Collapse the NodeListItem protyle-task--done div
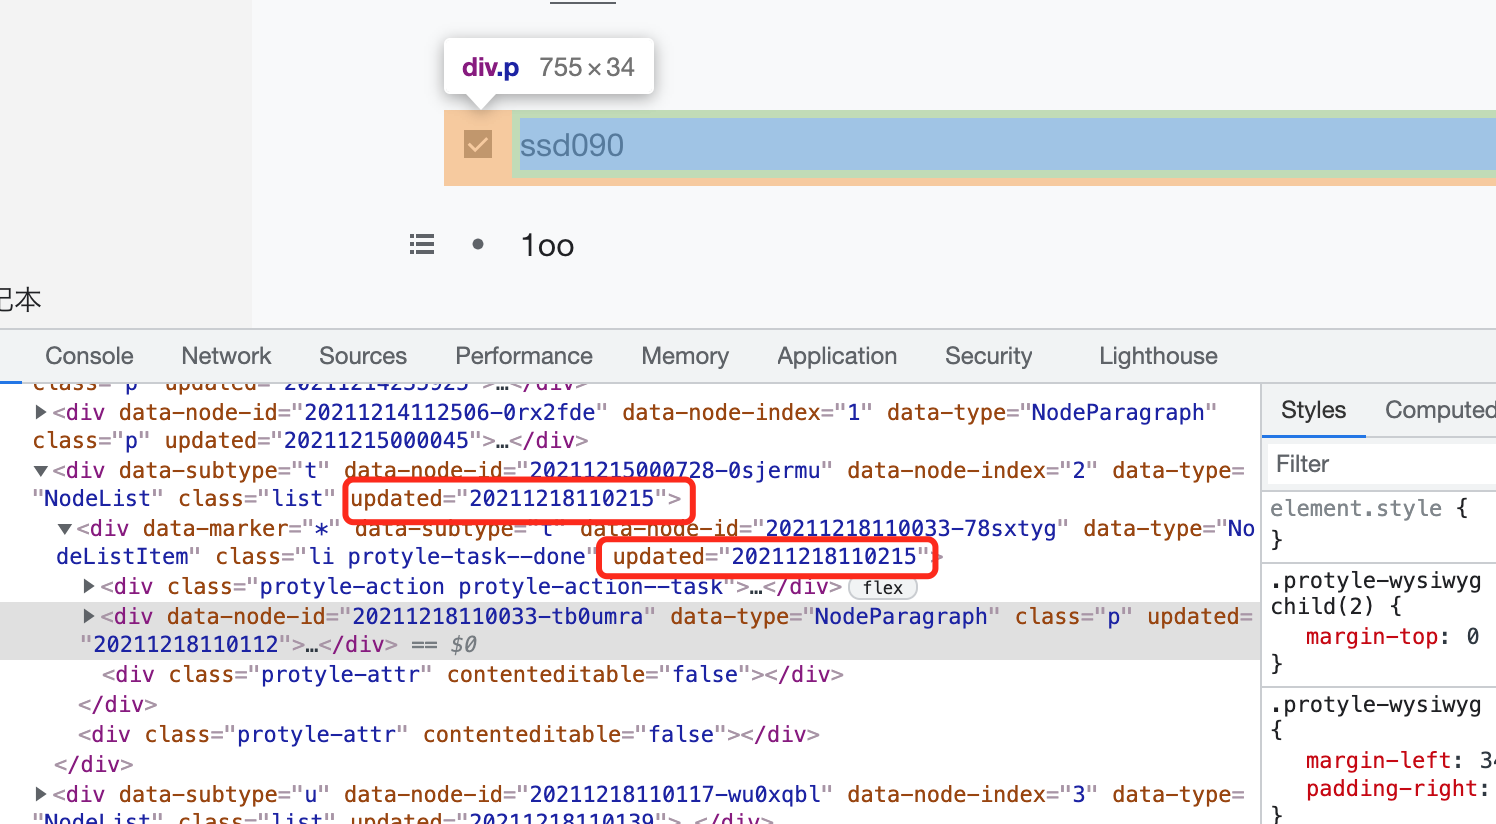 coord(65,528)
